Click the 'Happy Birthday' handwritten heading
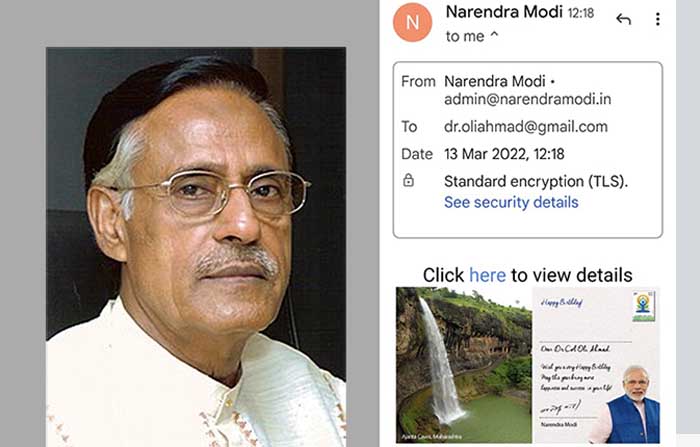 (x=562, y=303)
